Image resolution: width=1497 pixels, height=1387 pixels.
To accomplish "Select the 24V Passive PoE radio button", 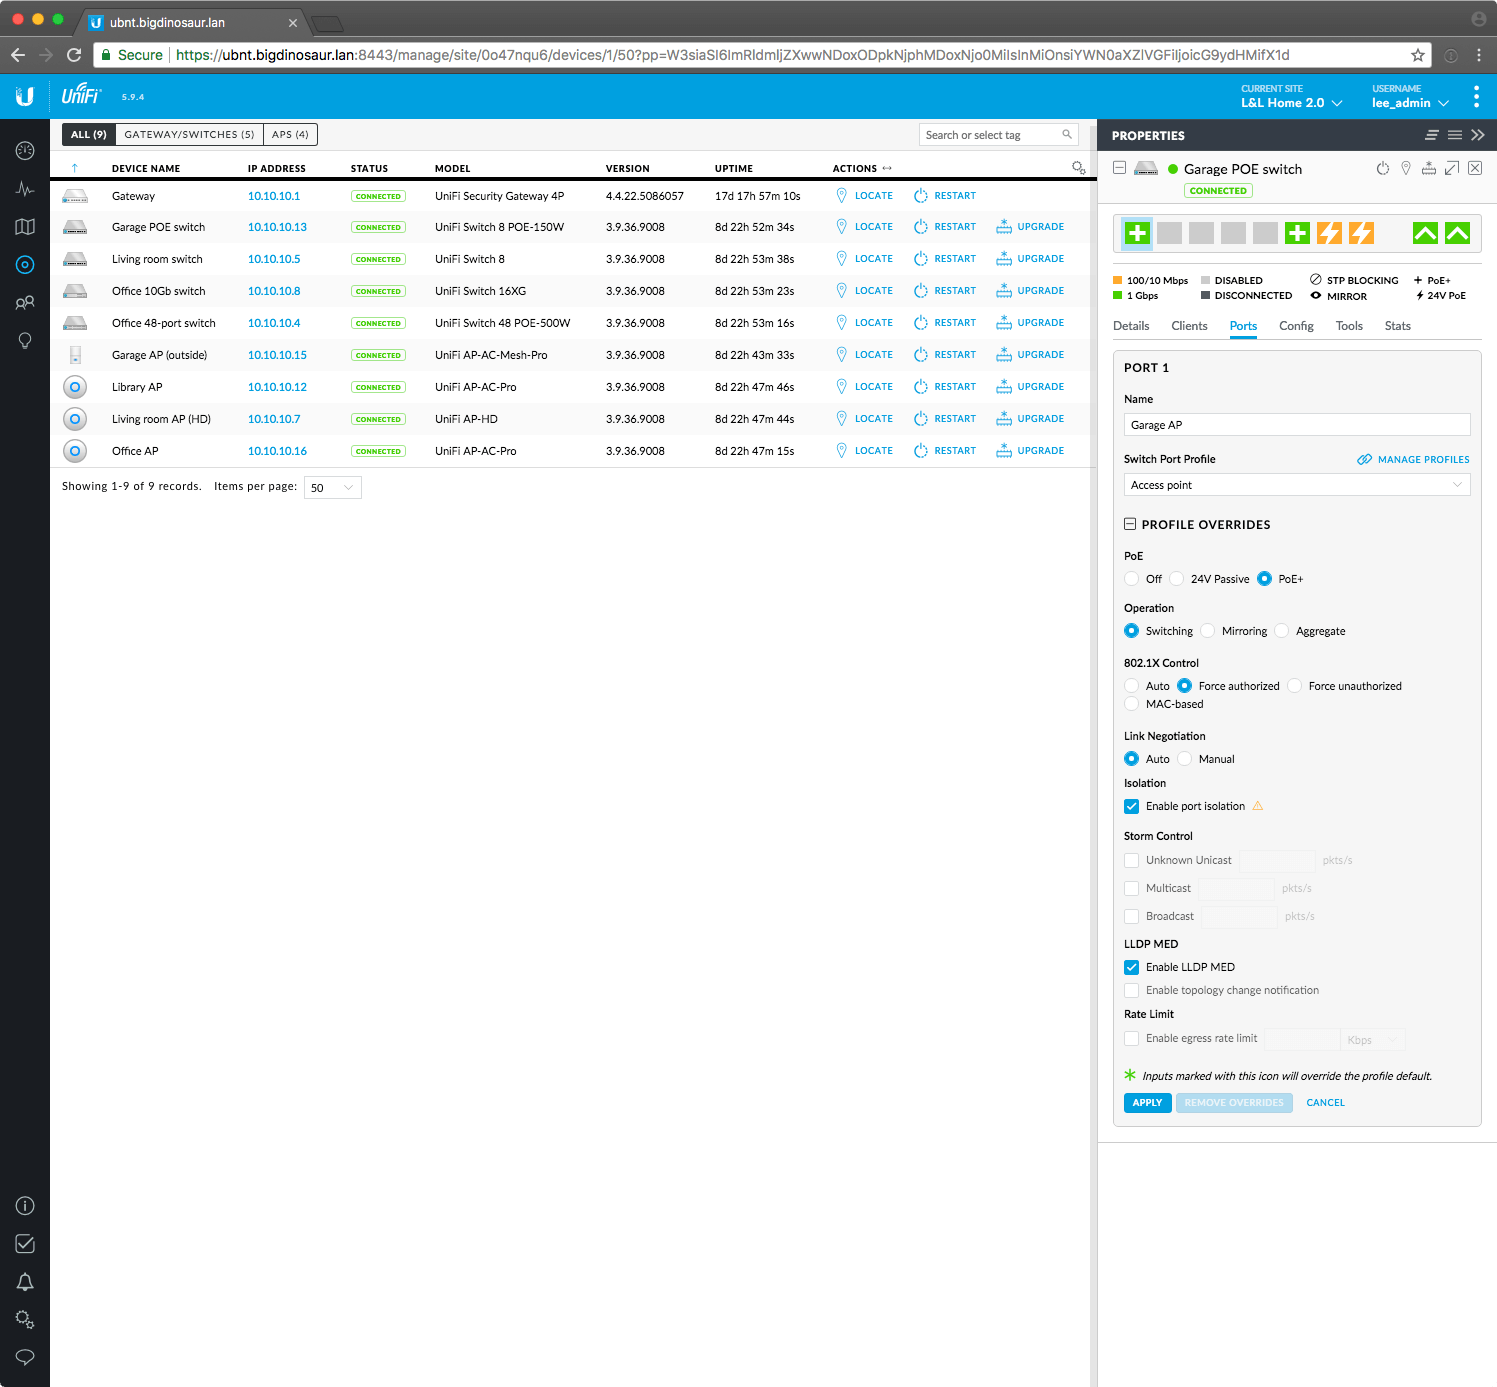I will 1177,579.
